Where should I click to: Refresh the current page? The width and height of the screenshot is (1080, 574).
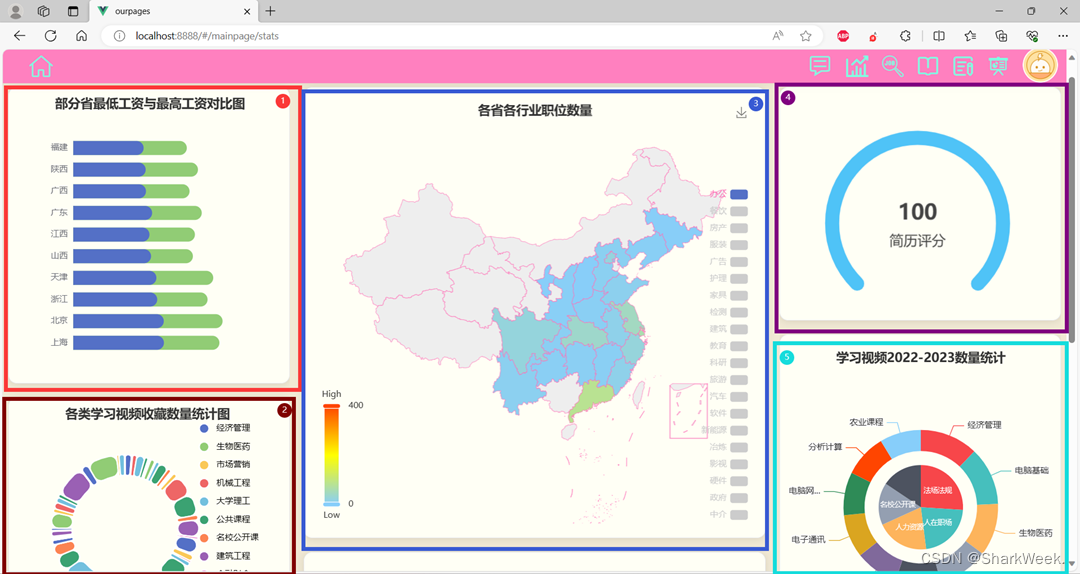50,36
